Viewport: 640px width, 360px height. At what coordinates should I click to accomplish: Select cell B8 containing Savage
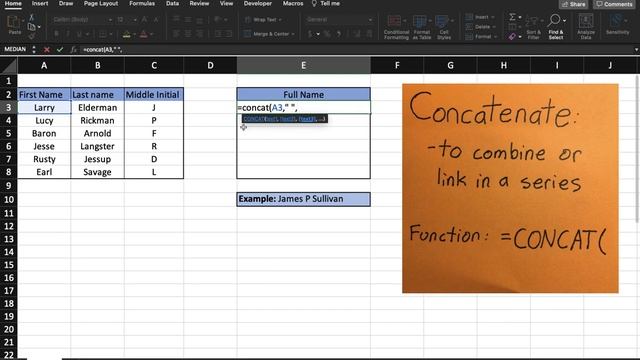point(98,172)
